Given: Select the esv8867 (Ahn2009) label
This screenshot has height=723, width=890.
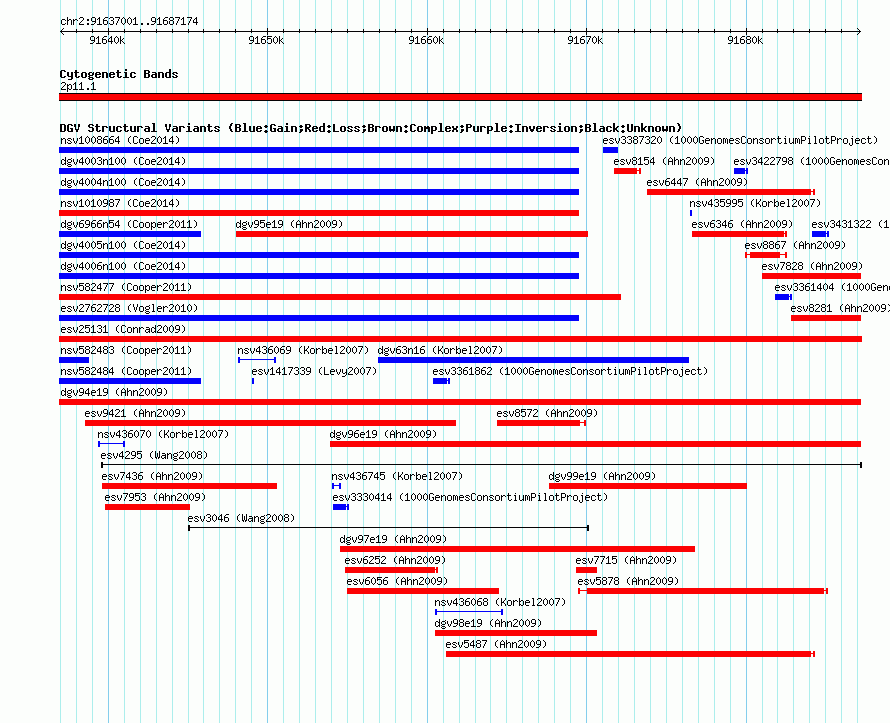Looking at the screenshot, I should click(x=795, y=245).
